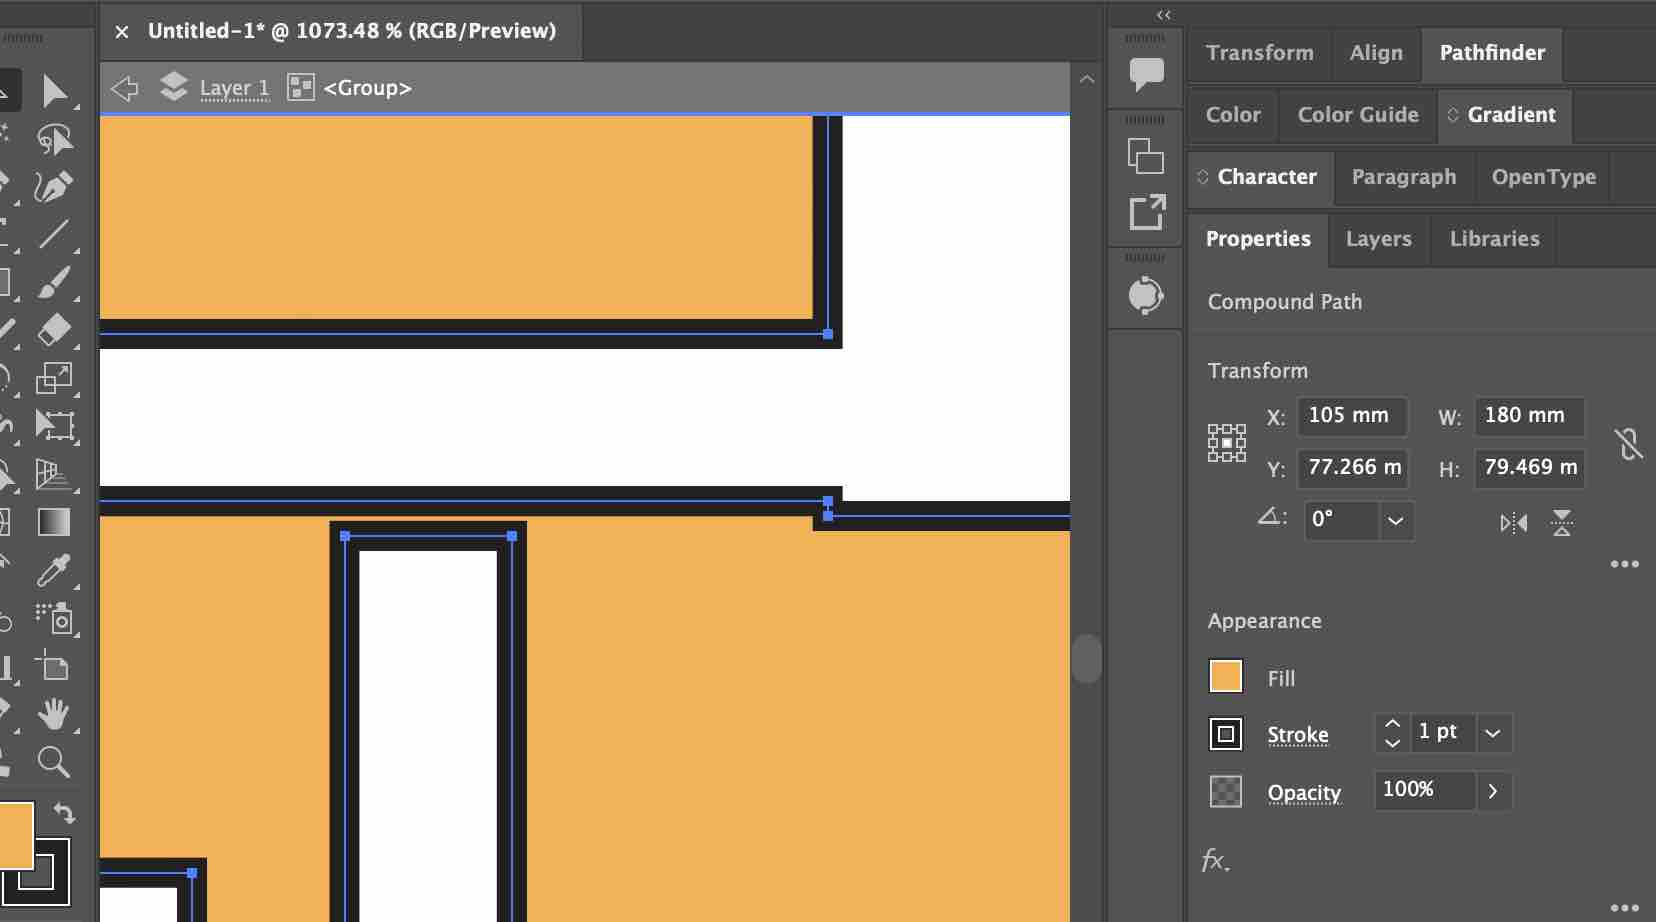Click the Layer 1 breadcrumb link

pos(234,88)
